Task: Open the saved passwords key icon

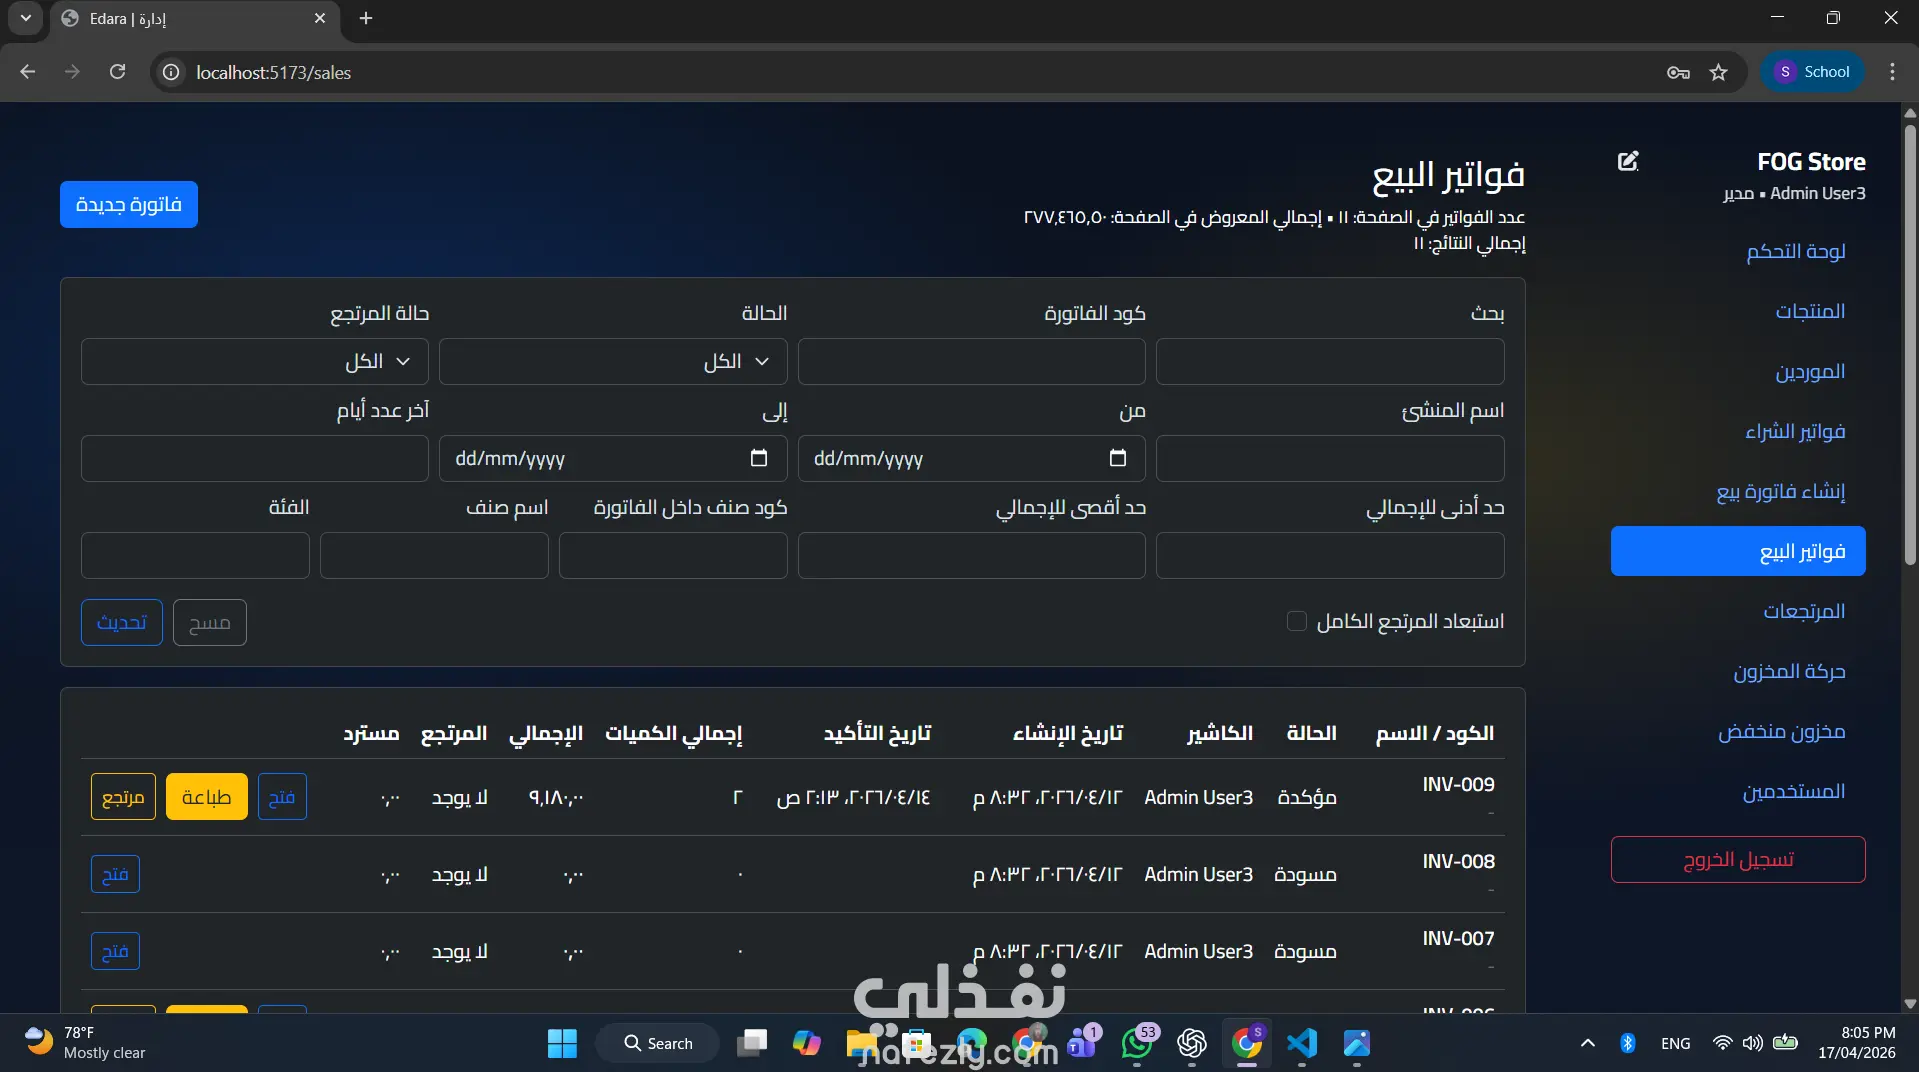Action: pyautogui.click(x=1678, y=72)
